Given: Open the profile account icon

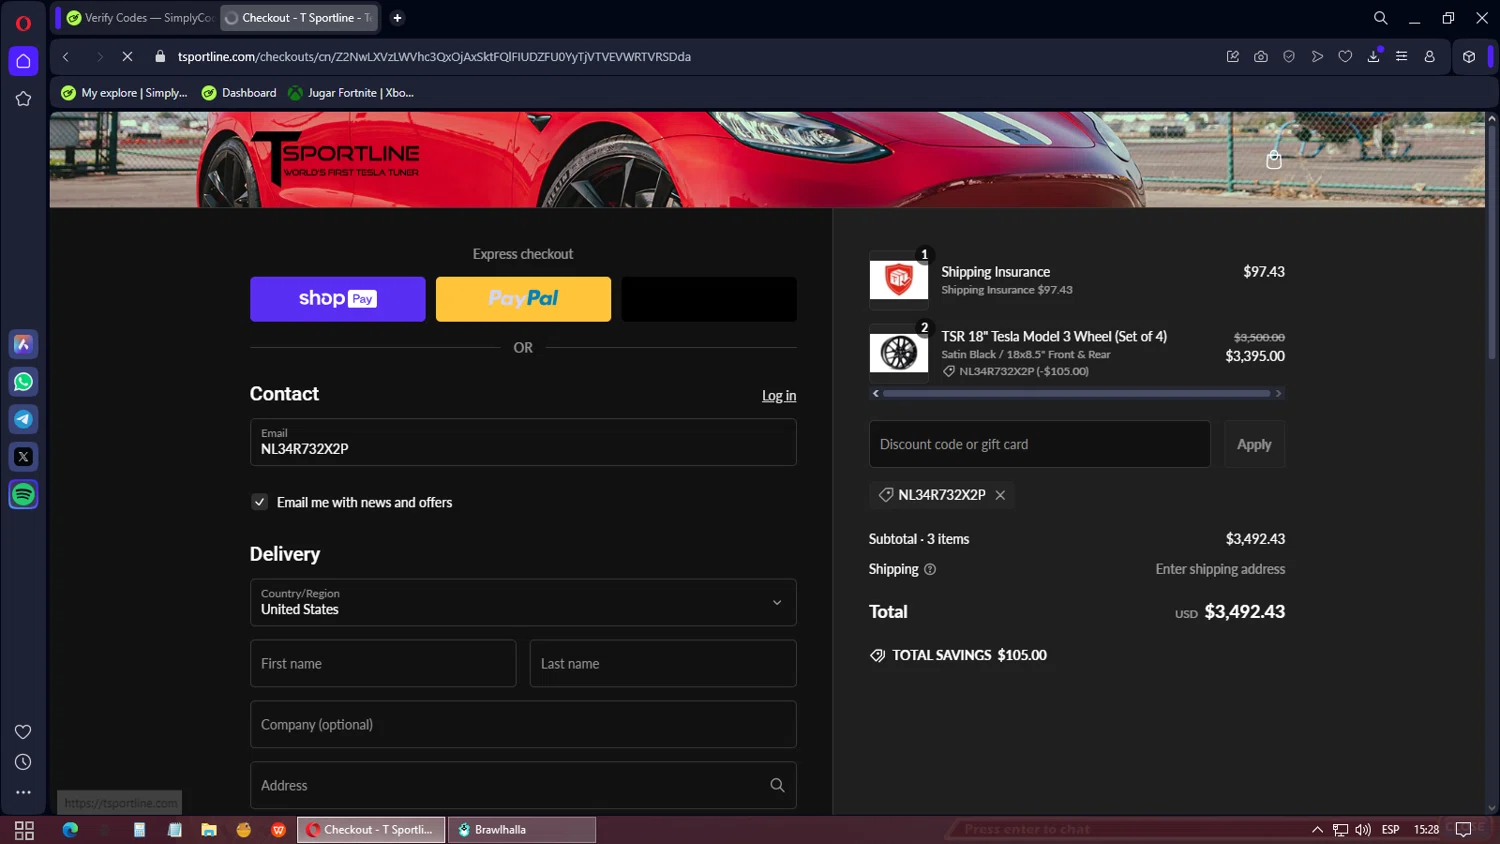Looking at the screenshot, I should (x=1429, y=57).
